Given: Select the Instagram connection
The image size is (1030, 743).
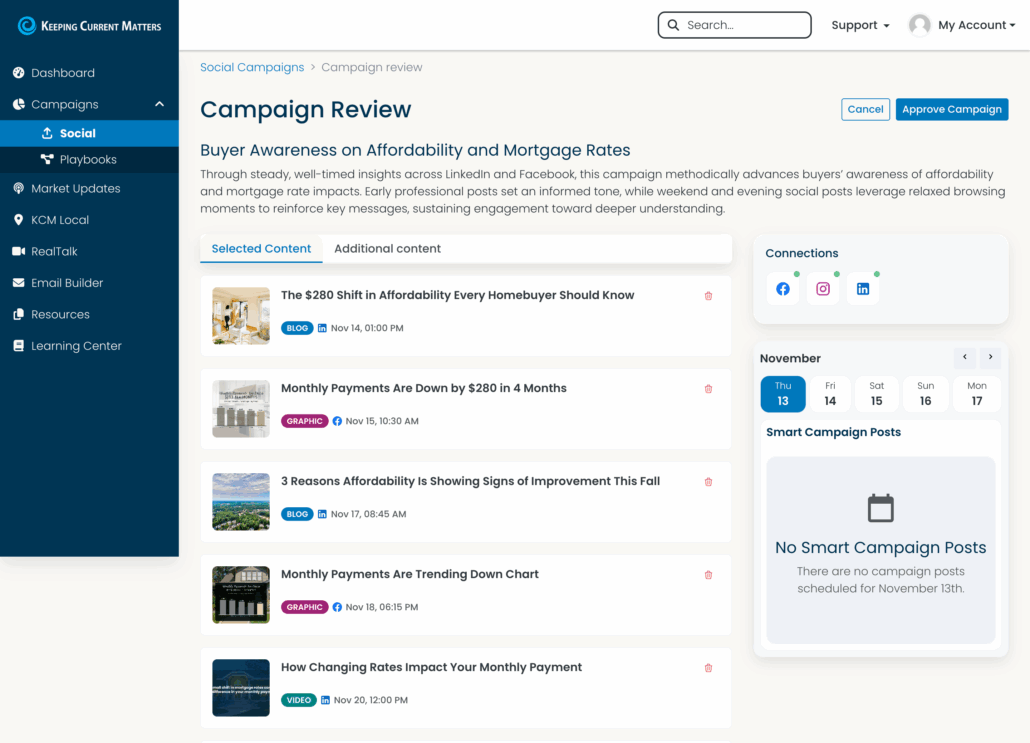Looking at the screenshot, I should tap(823, 288).
